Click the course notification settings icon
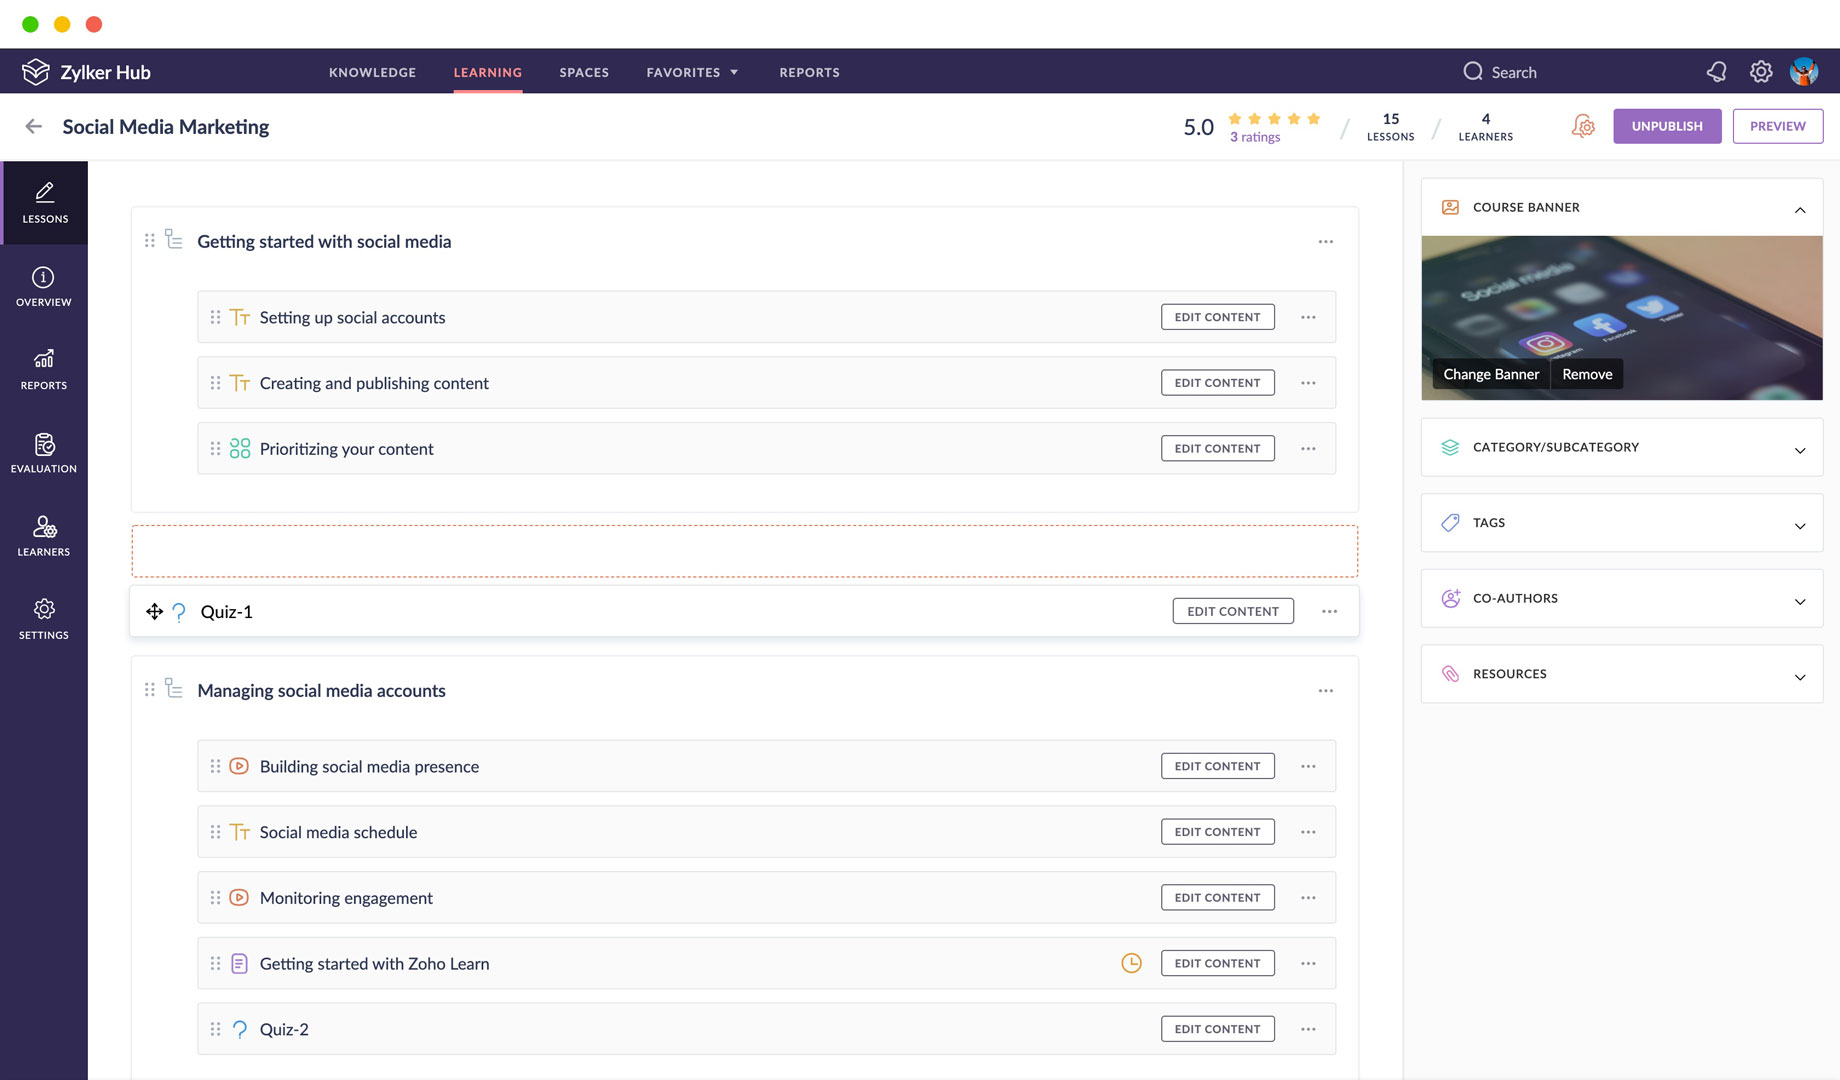The width and height of the screenshot is (1840, 1080). coord(1583,126)
